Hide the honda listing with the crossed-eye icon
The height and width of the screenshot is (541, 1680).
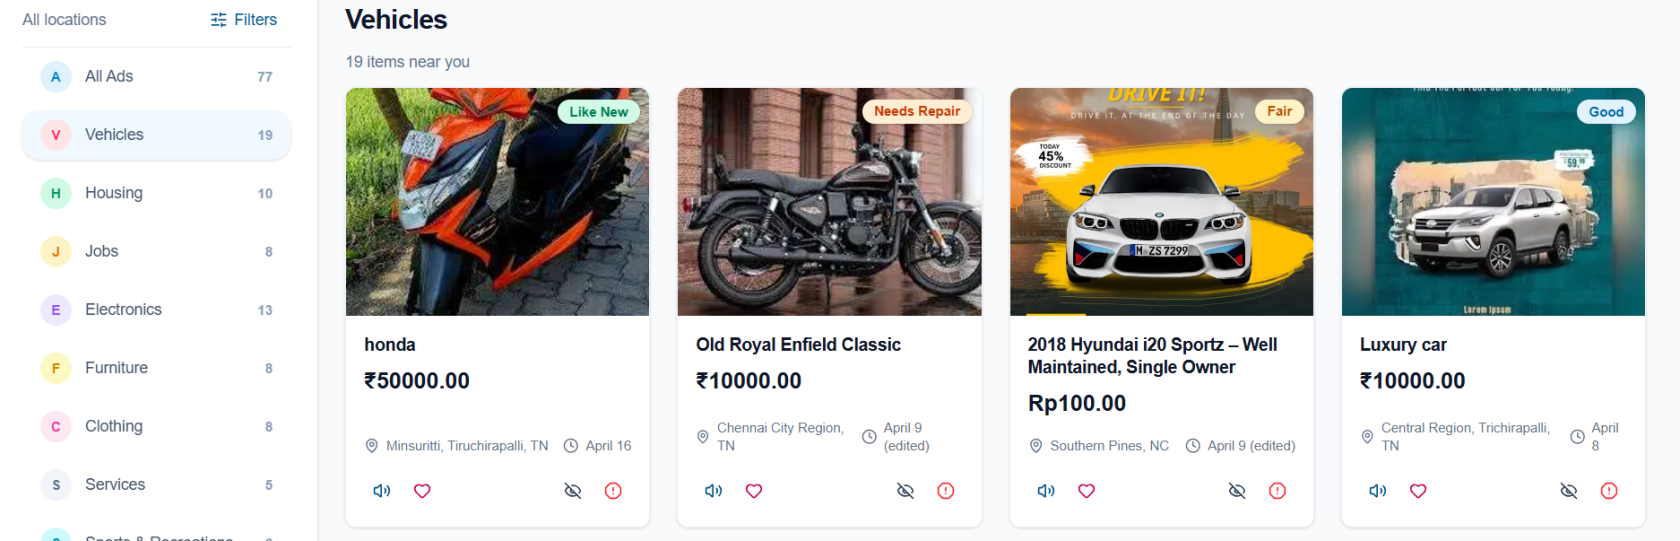tap(573, 491)
